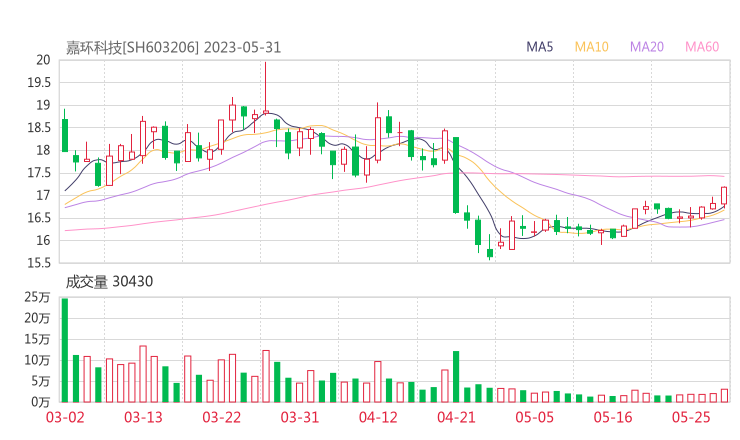Click the 成交量 30430 volume label

109,282
